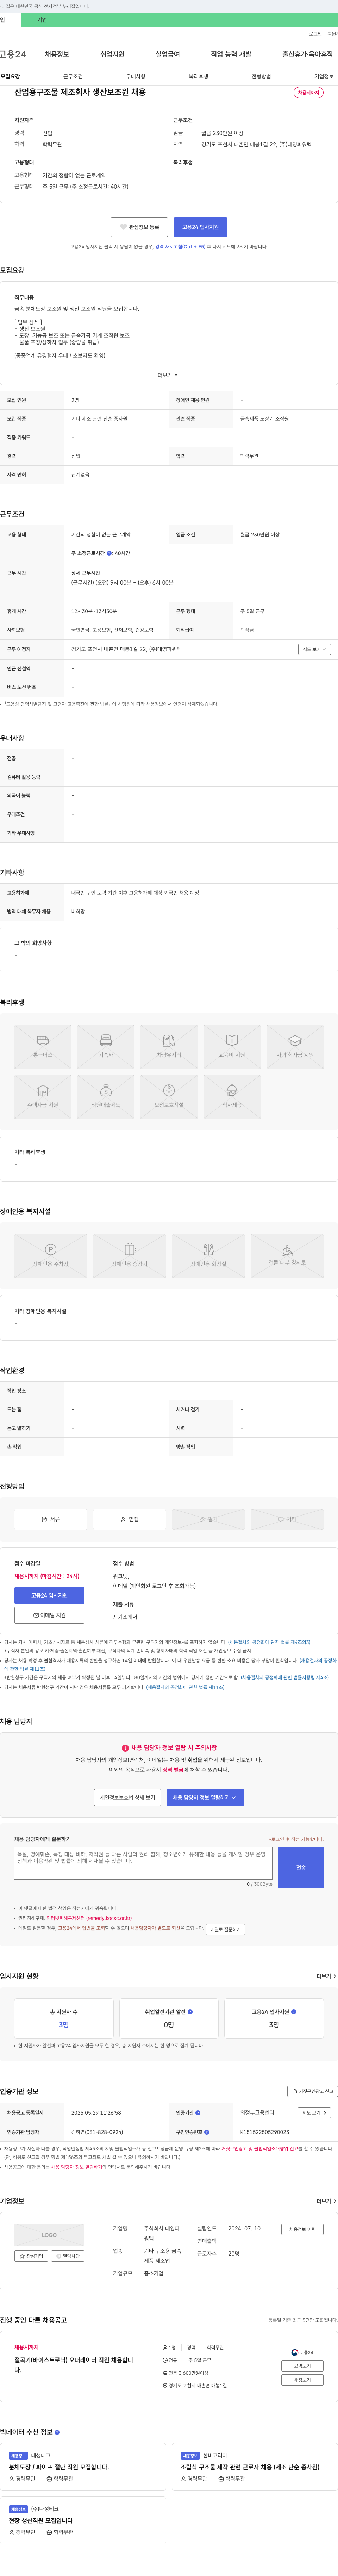Click the top 고용24 입사지원 button
The height and width of the screenshot is (2576, 338).
[x=200, y=227]
